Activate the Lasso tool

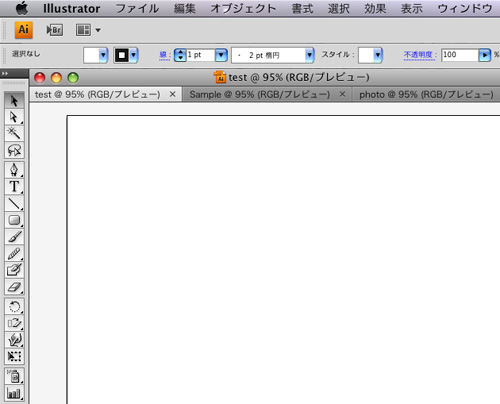pyautogui.click(x=14, y=150)
